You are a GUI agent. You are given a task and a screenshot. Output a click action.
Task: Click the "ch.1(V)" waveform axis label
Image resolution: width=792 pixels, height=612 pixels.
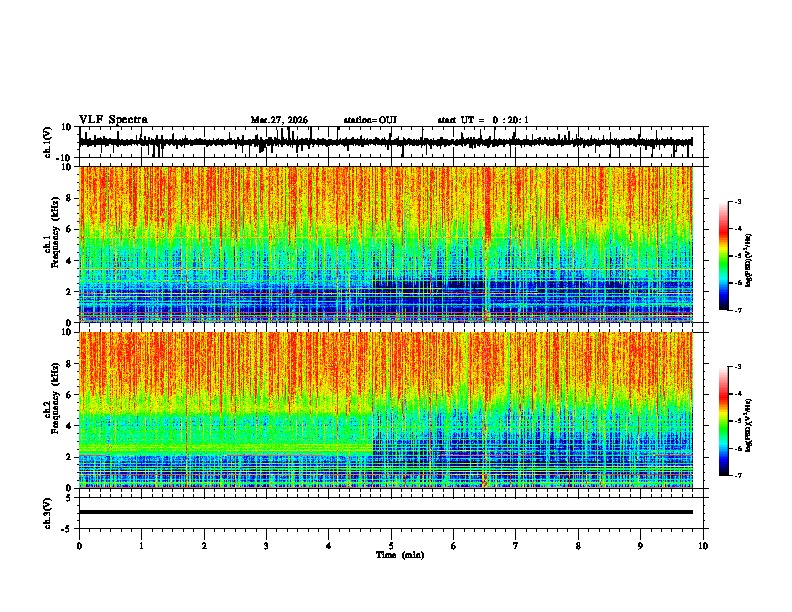[48, 142]
